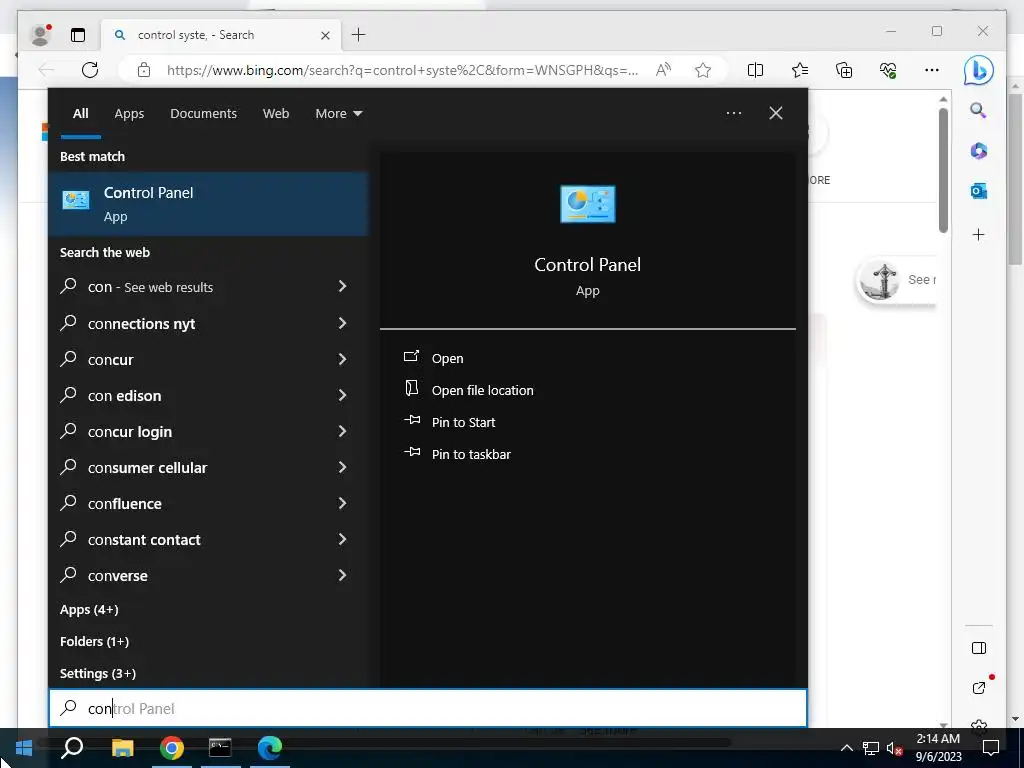Click the Bing page vertical scrollbar
Image resolution: width=1024 pixels, height=768 pixels.
[943, 170]
